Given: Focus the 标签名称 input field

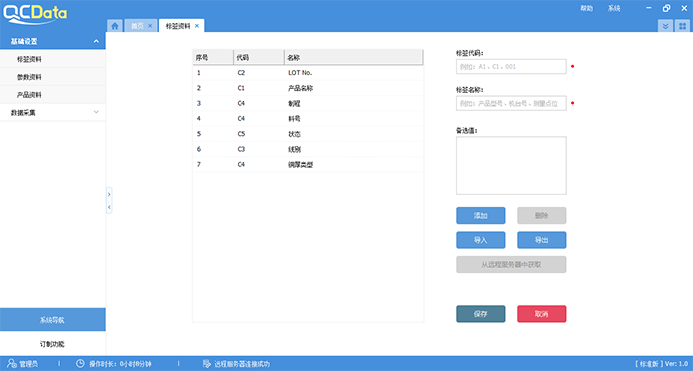Looking at the screenshot, I should pos(511,103).
